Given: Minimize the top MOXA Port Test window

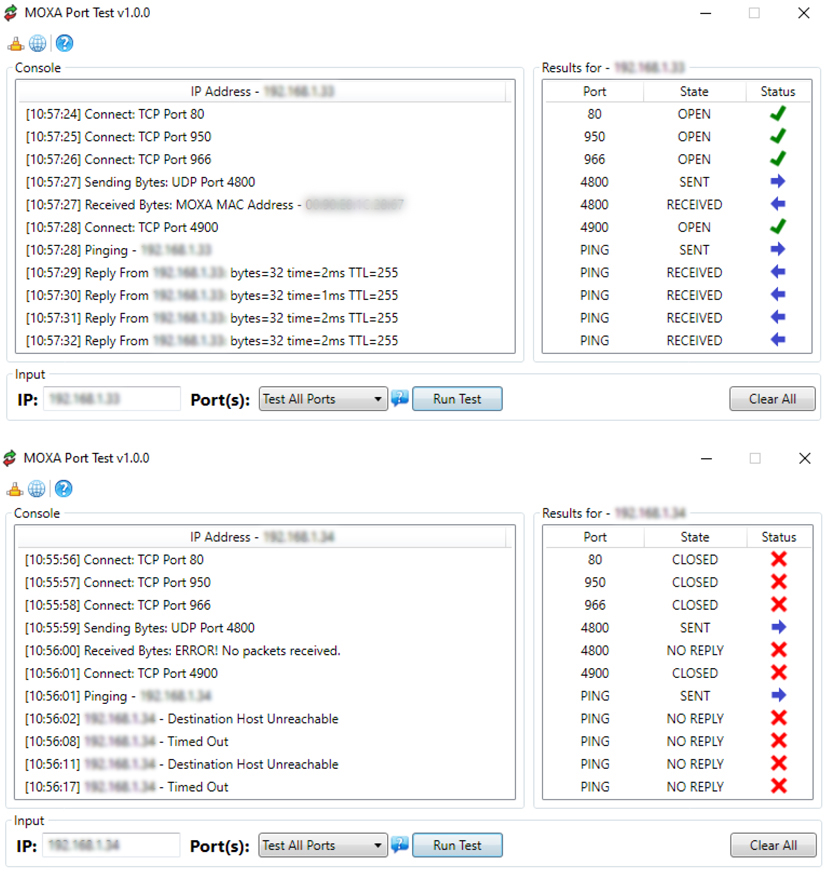Looking at the screenshot, I should coord(706,13).
